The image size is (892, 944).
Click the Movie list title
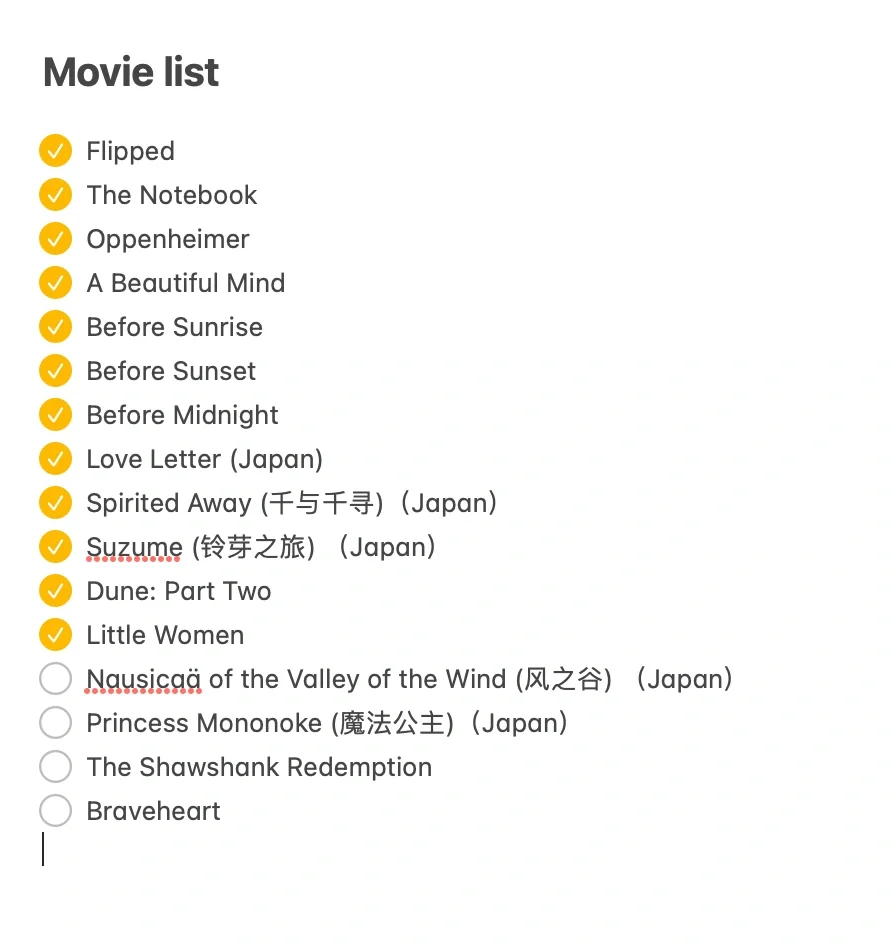131,72
